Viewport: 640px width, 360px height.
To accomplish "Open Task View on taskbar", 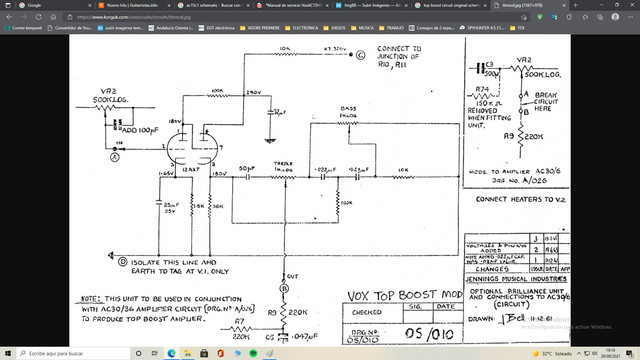I will 155,353.
